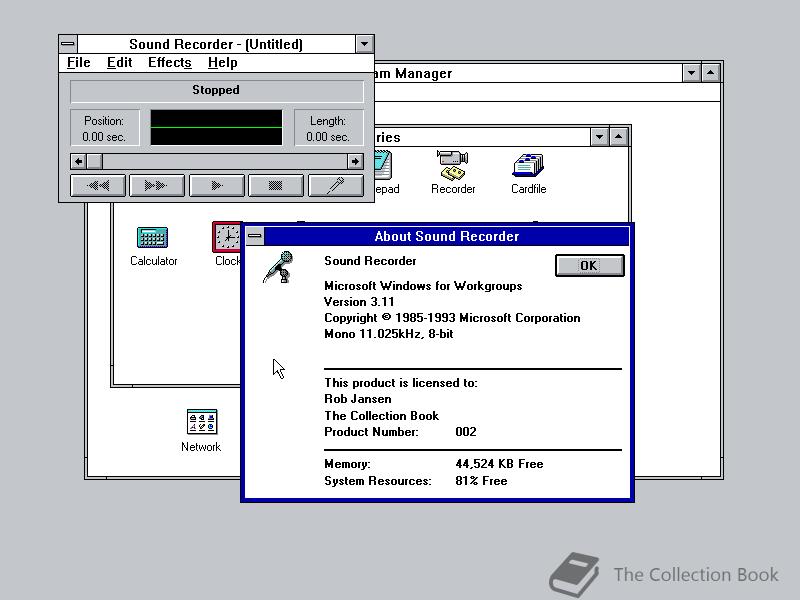This screenshot has height=600, width=800.
Task: Click the Sound Recorder title bar
Action: [216, 44]
